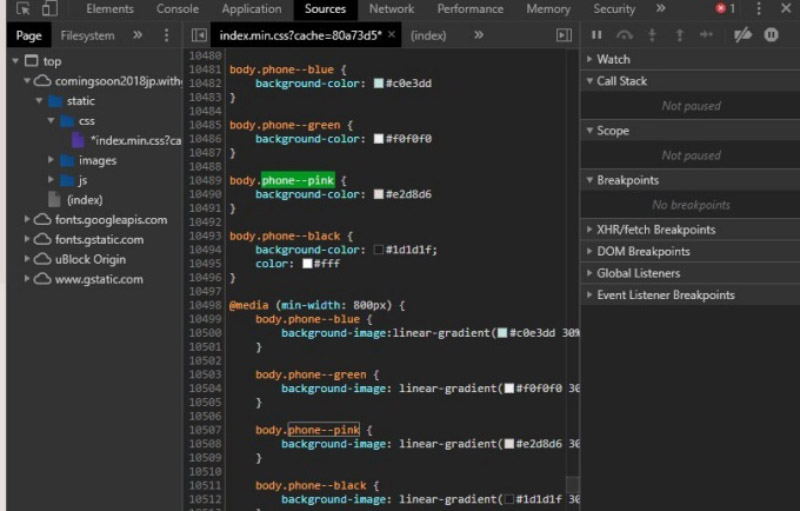Expand fonts.googleapis.com domain
This screenshot has height=511, width=800.
[x=27, y=219]
